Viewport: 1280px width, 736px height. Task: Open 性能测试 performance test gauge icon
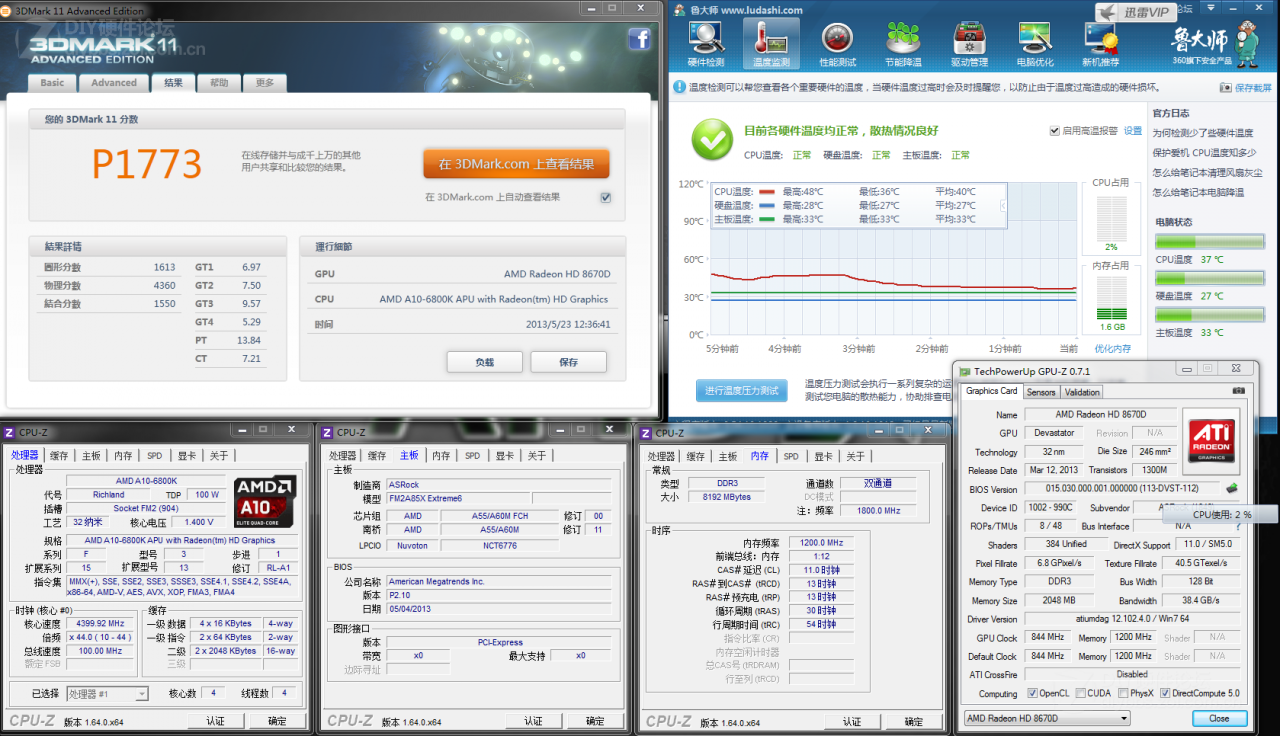837,44
